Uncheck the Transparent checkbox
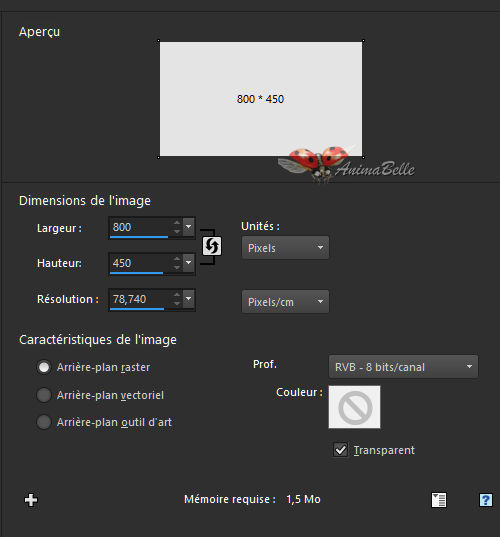 pyautogui.click(x=340, y=450)
